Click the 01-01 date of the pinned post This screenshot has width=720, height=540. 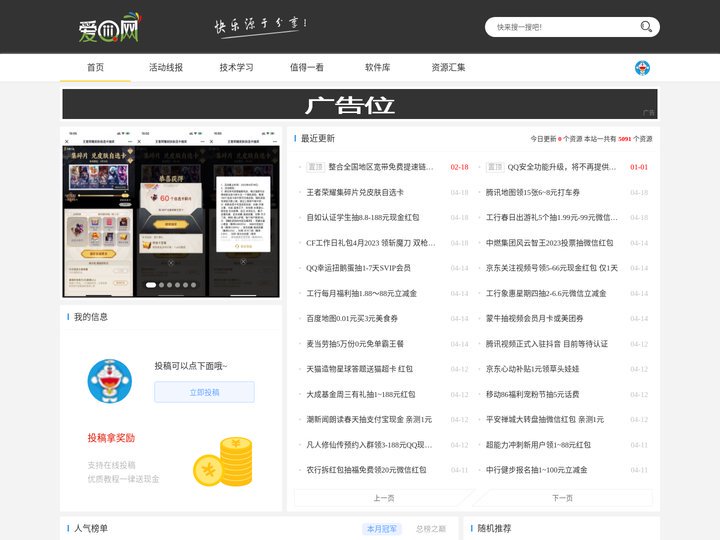click(639, 167)
